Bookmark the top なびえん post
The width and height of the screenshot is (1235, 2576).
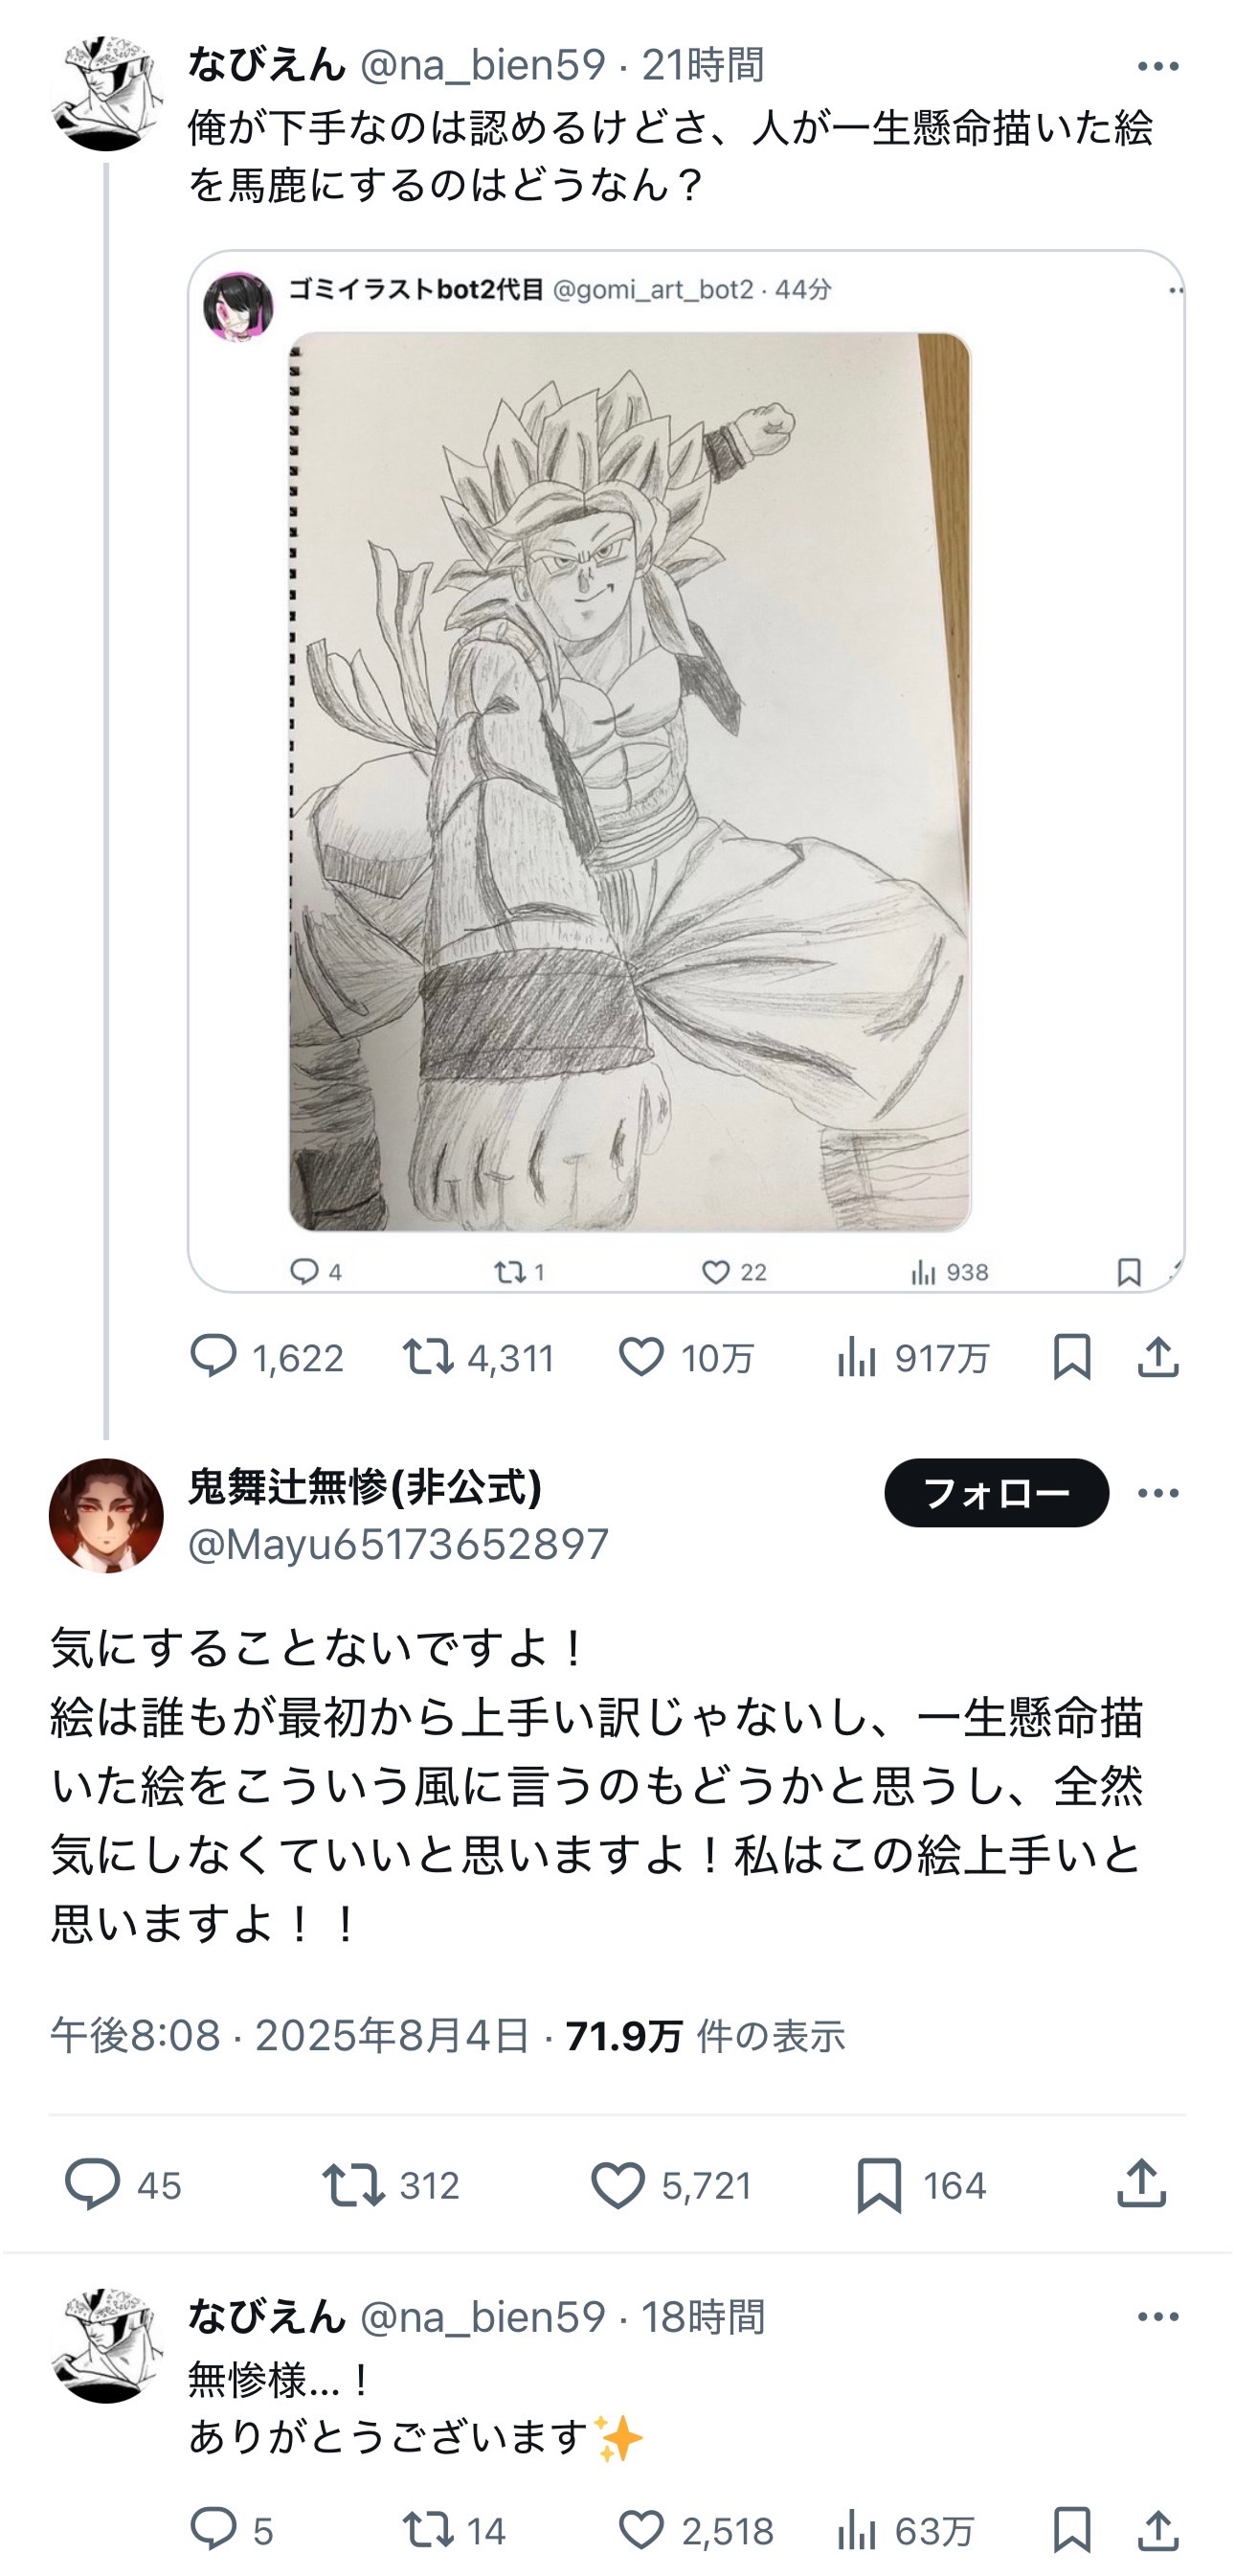pyautogui.click(x=1071, y=1357)
